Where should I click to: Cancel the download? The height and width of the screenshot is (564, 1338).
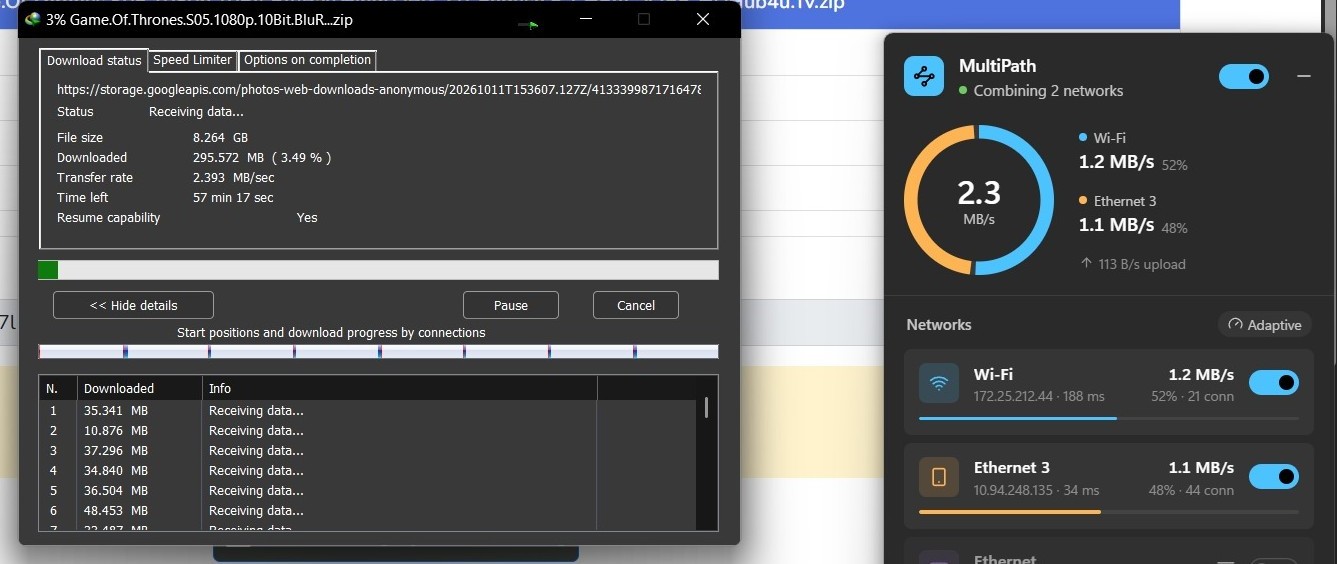636,305
